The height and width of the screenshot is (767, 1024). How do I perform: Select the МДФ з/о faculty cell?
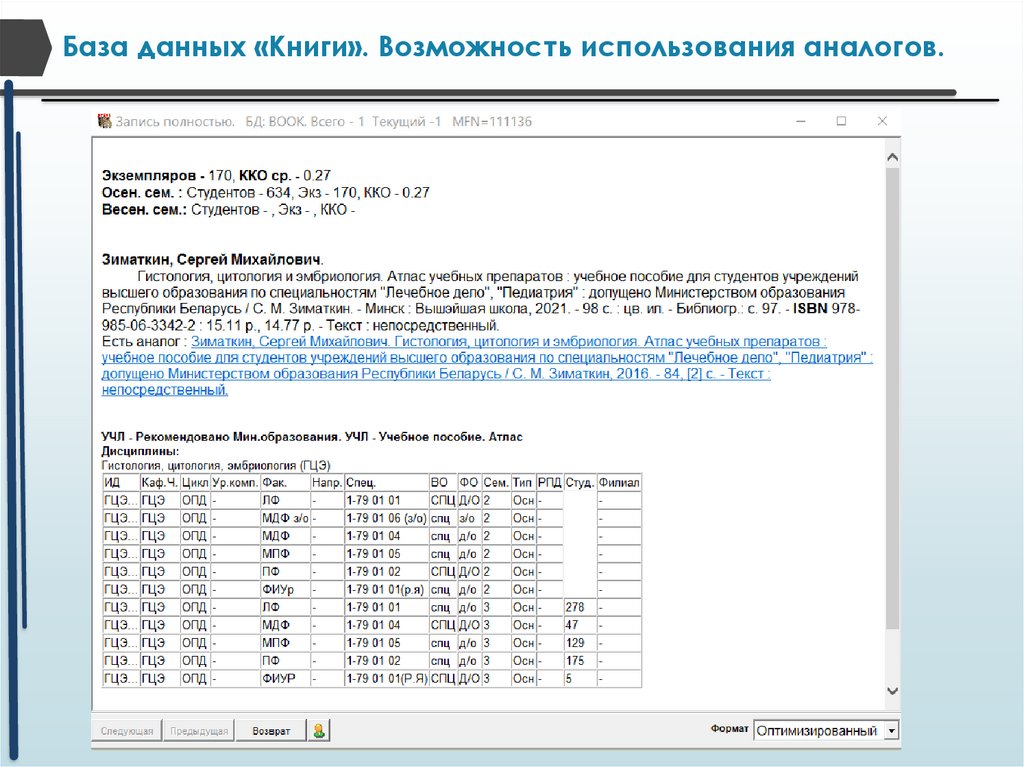(x=284, y=518)
